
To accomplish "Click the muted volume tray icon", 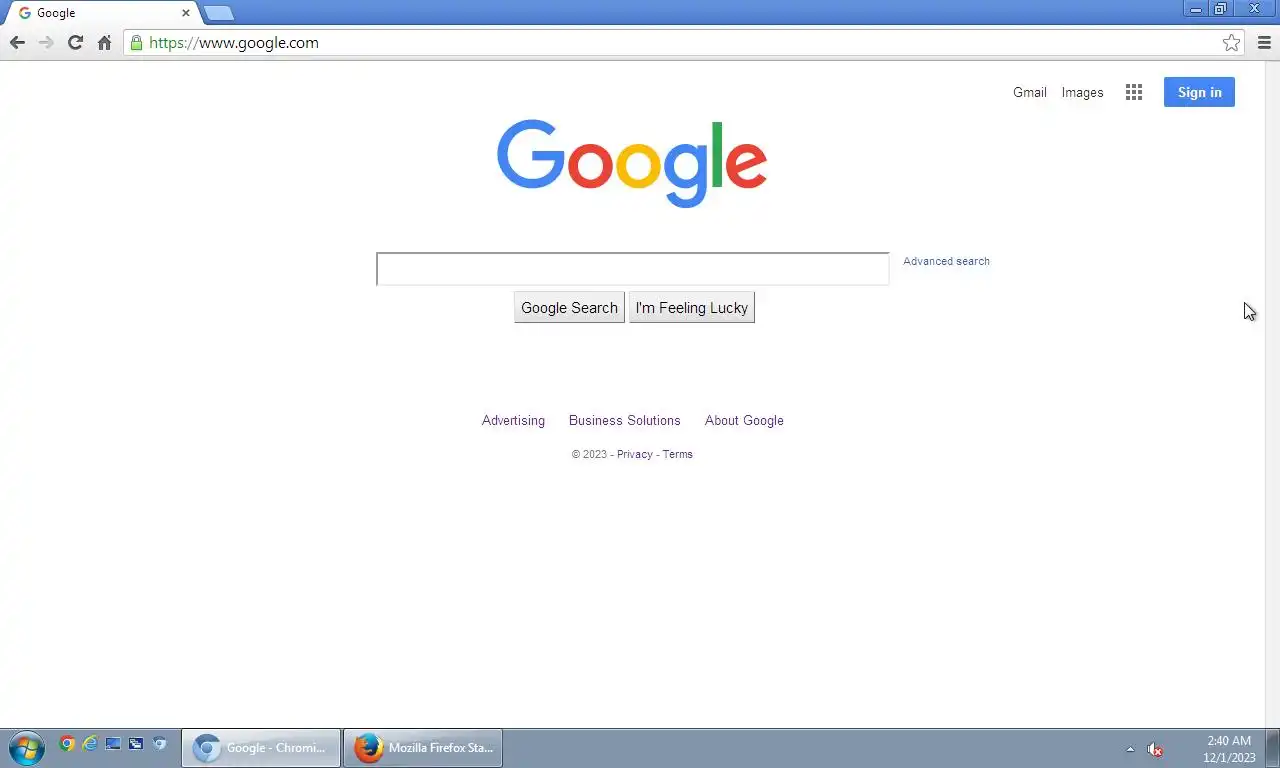I will pyautogui.click(x=1155, y=749).
